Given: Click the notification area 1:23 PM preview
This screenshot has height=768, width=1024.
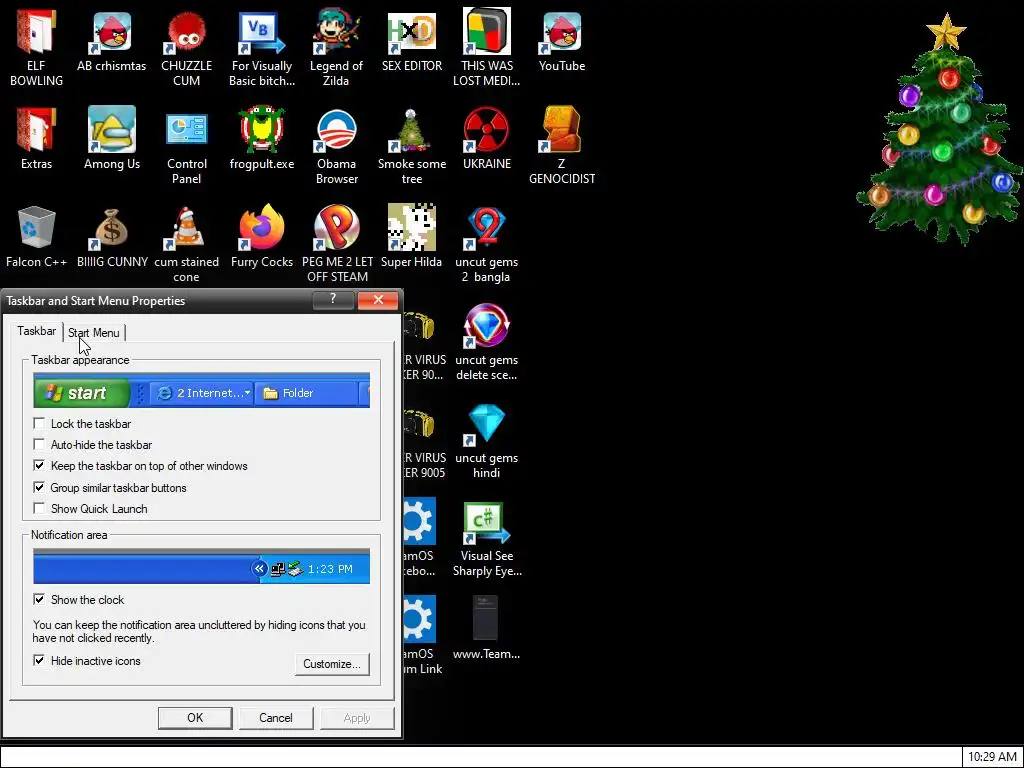Looking at the screenshot, I should point(201,567).
